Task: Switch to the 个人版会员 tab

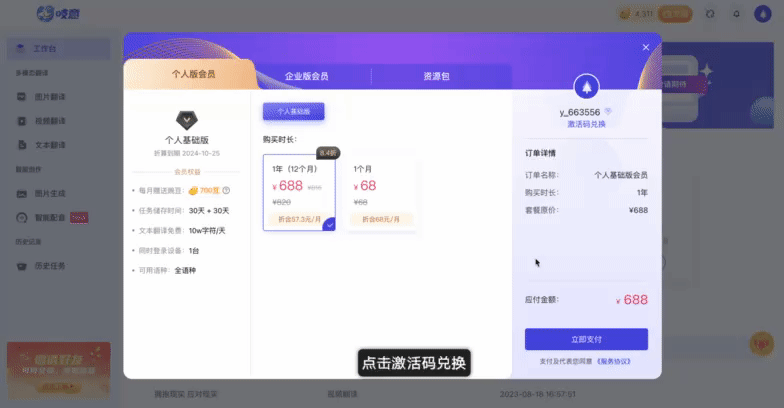Action: (193, 75)
